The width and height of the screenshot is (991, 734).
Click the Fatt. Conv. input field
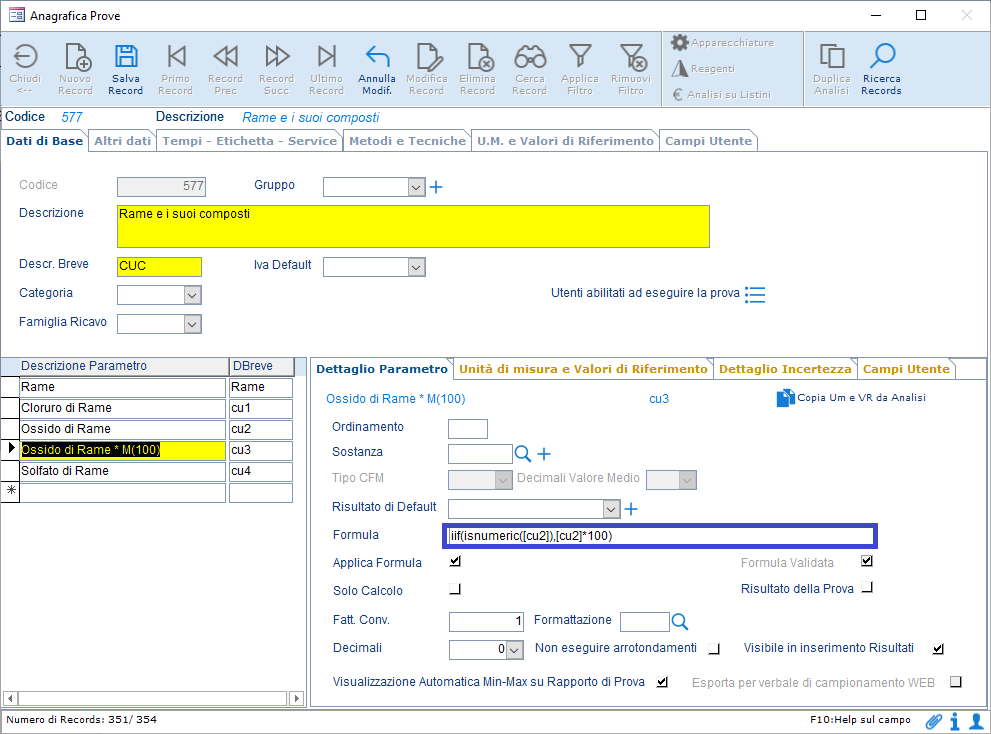pyautogui.click(x=486, y=621)
